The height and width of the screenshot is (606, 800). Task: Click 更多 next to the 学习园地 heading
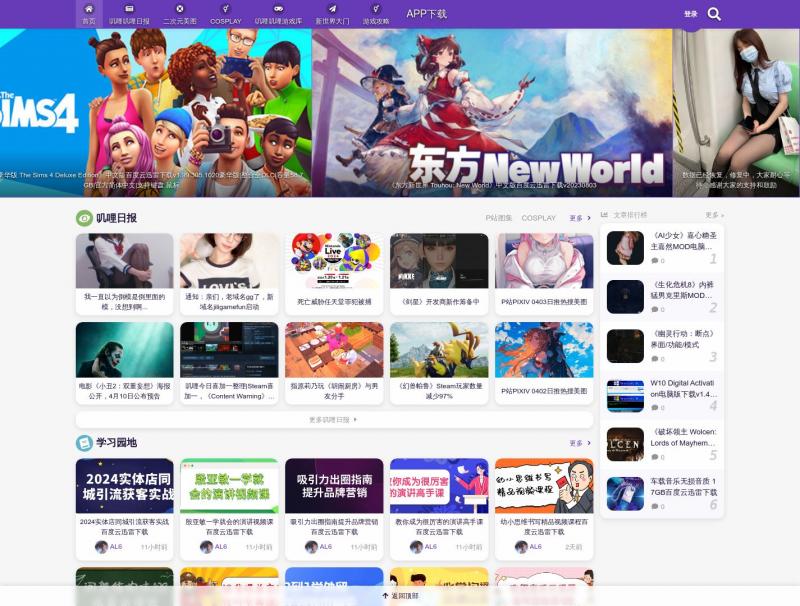[x=580, y=443]
